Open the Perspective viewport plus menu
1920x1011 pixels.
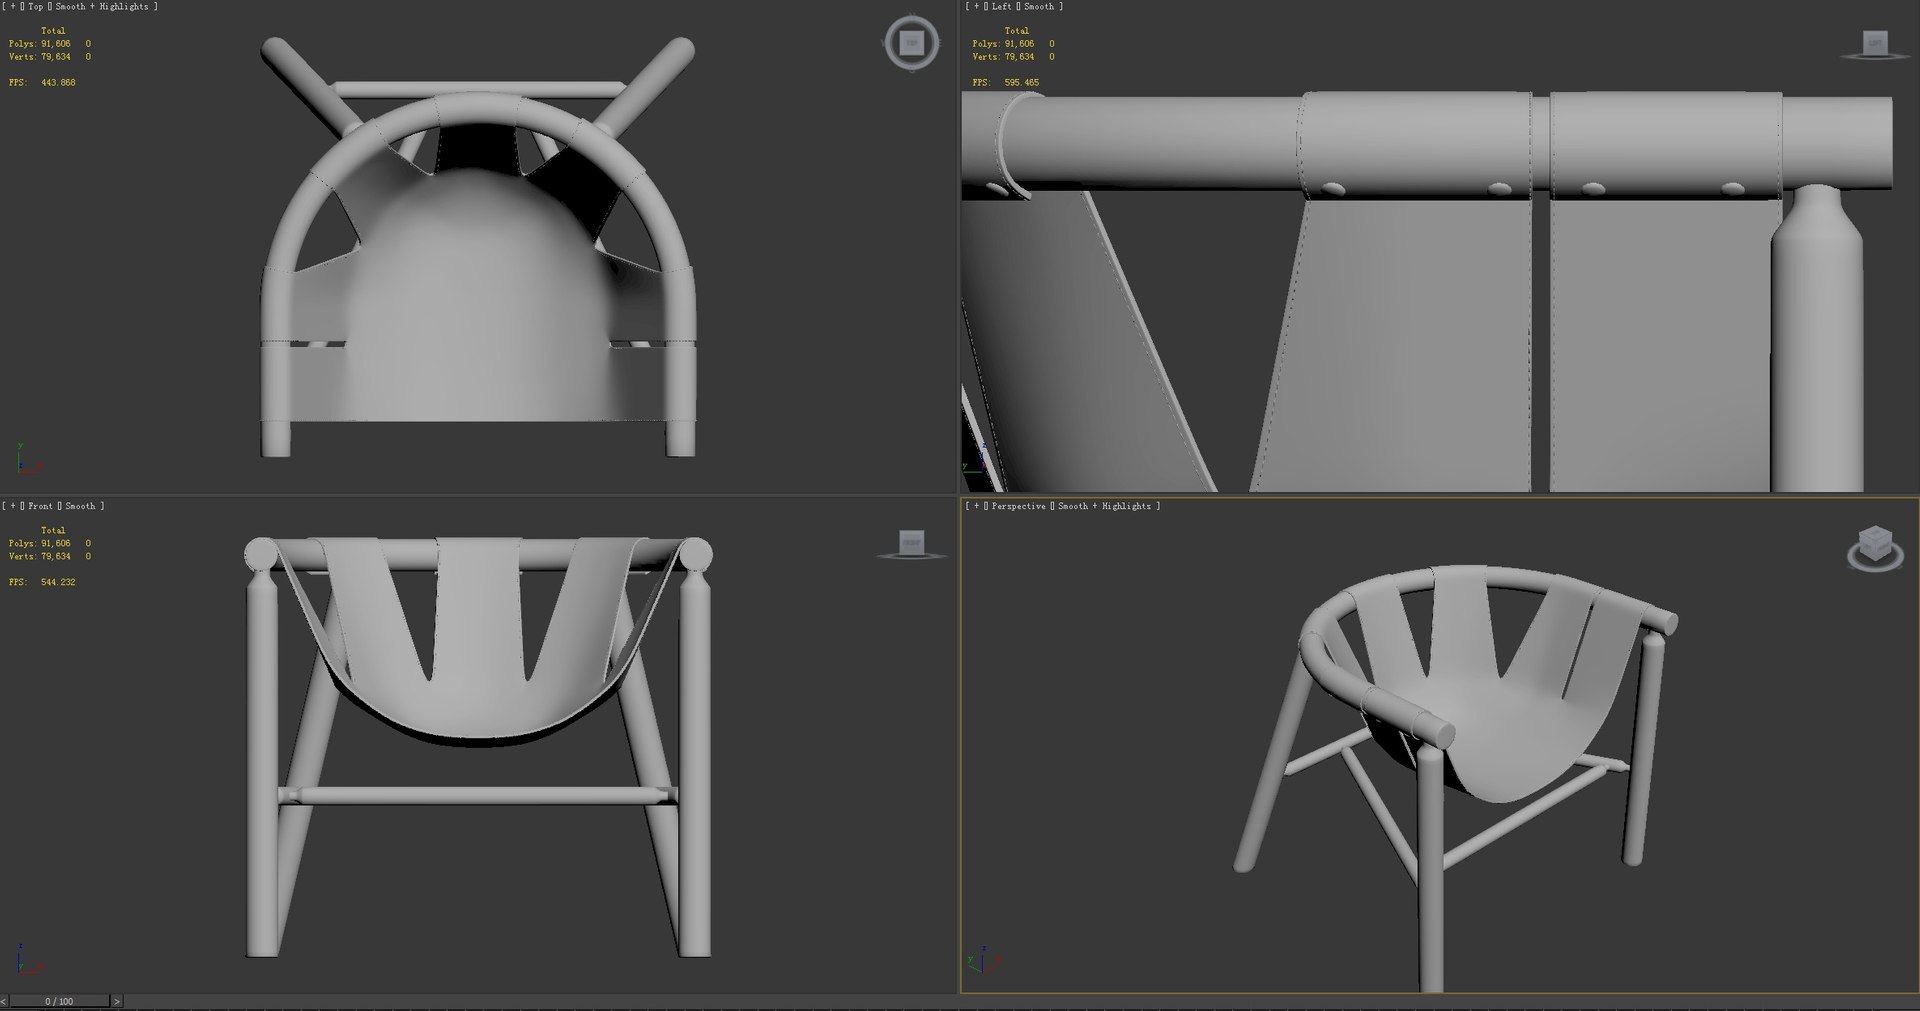977,506
